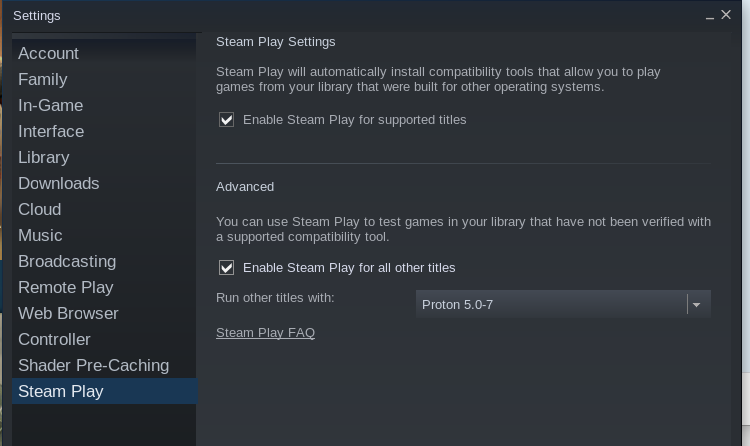Open the Proton 5.0-7 combo box
This screenshot has width=750, height=446.
click(552, 304)
